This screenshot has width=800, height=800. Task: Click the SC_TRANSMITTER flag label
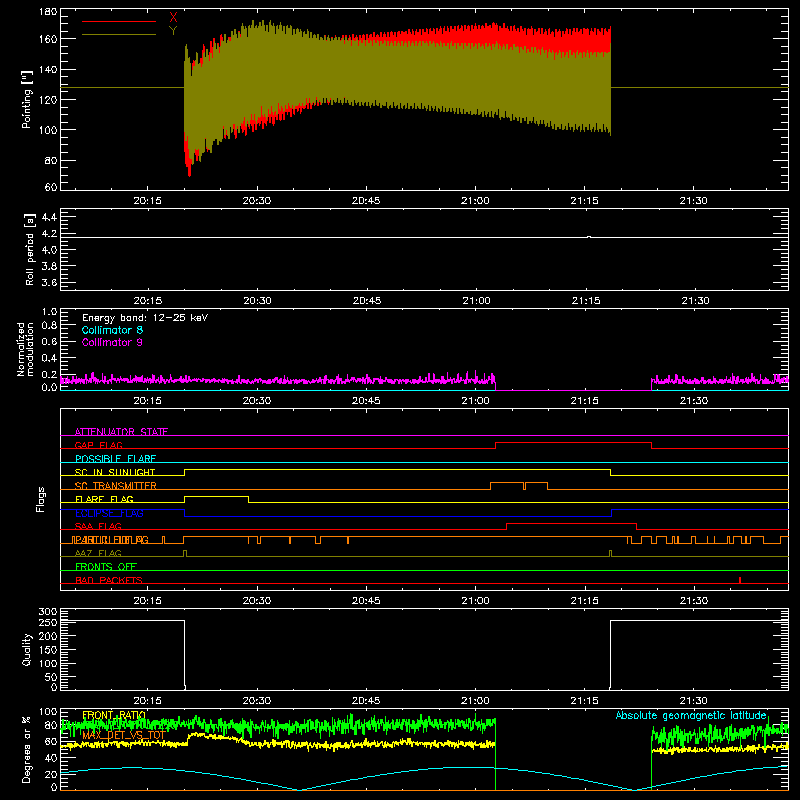point(116,486)
